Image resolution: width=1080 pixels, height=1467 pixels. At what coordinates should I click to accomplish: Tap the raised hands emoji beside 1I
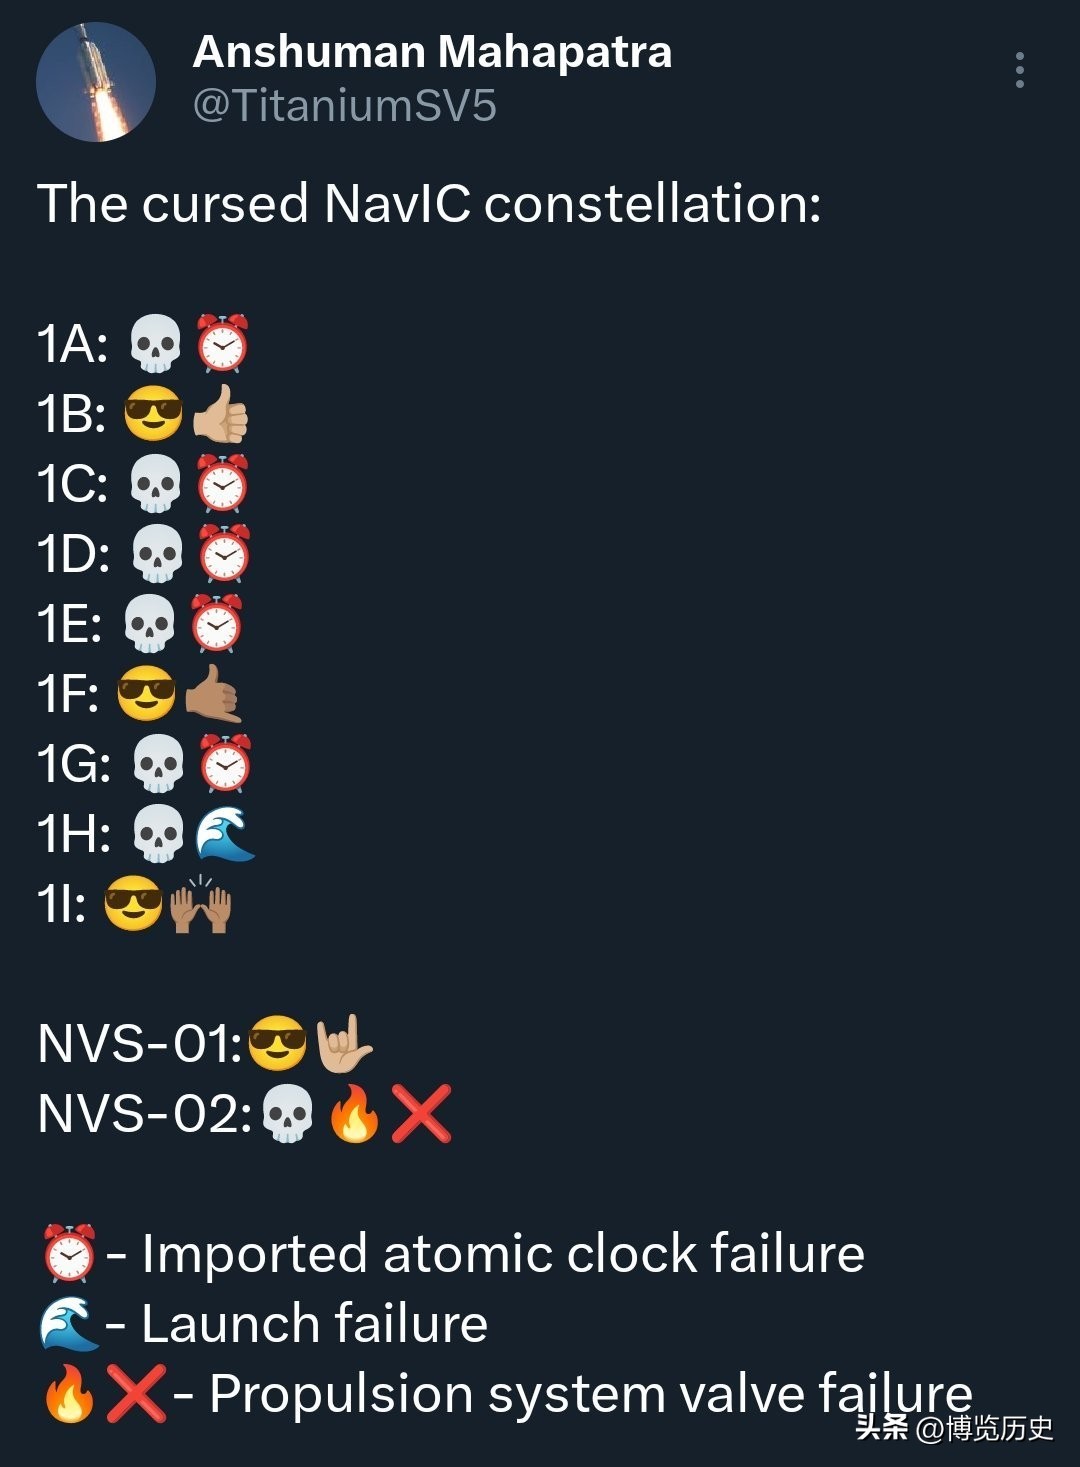pos(201,904)
